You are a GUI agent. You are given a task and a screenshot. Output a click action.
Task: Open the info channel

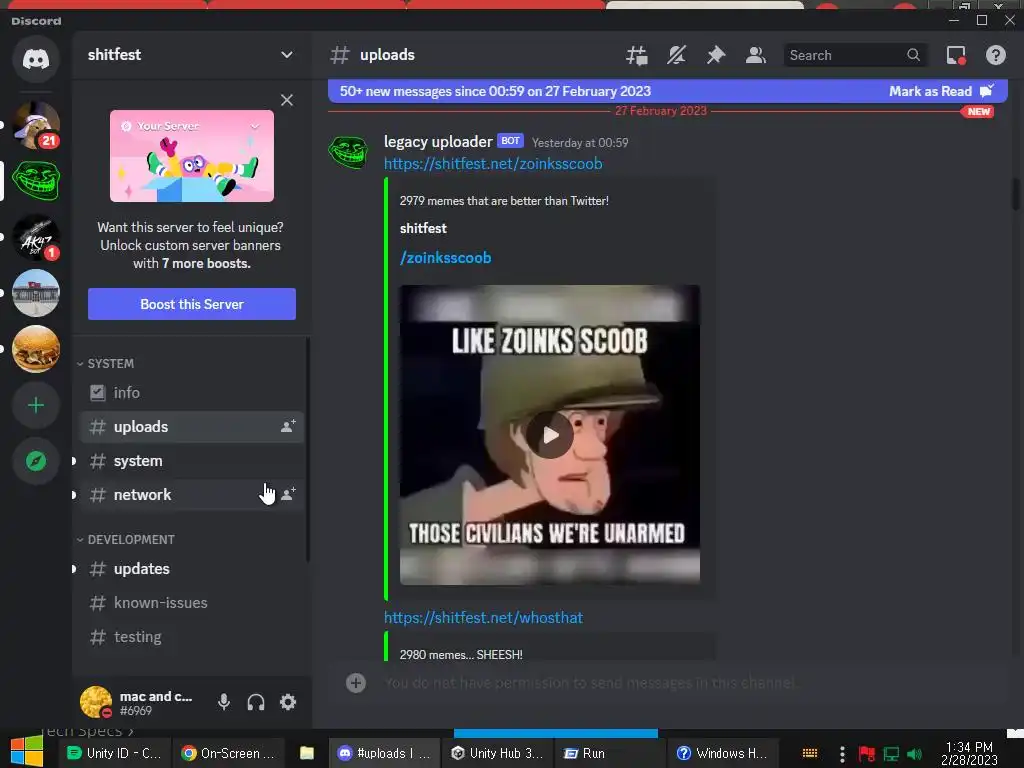[192, 392]
